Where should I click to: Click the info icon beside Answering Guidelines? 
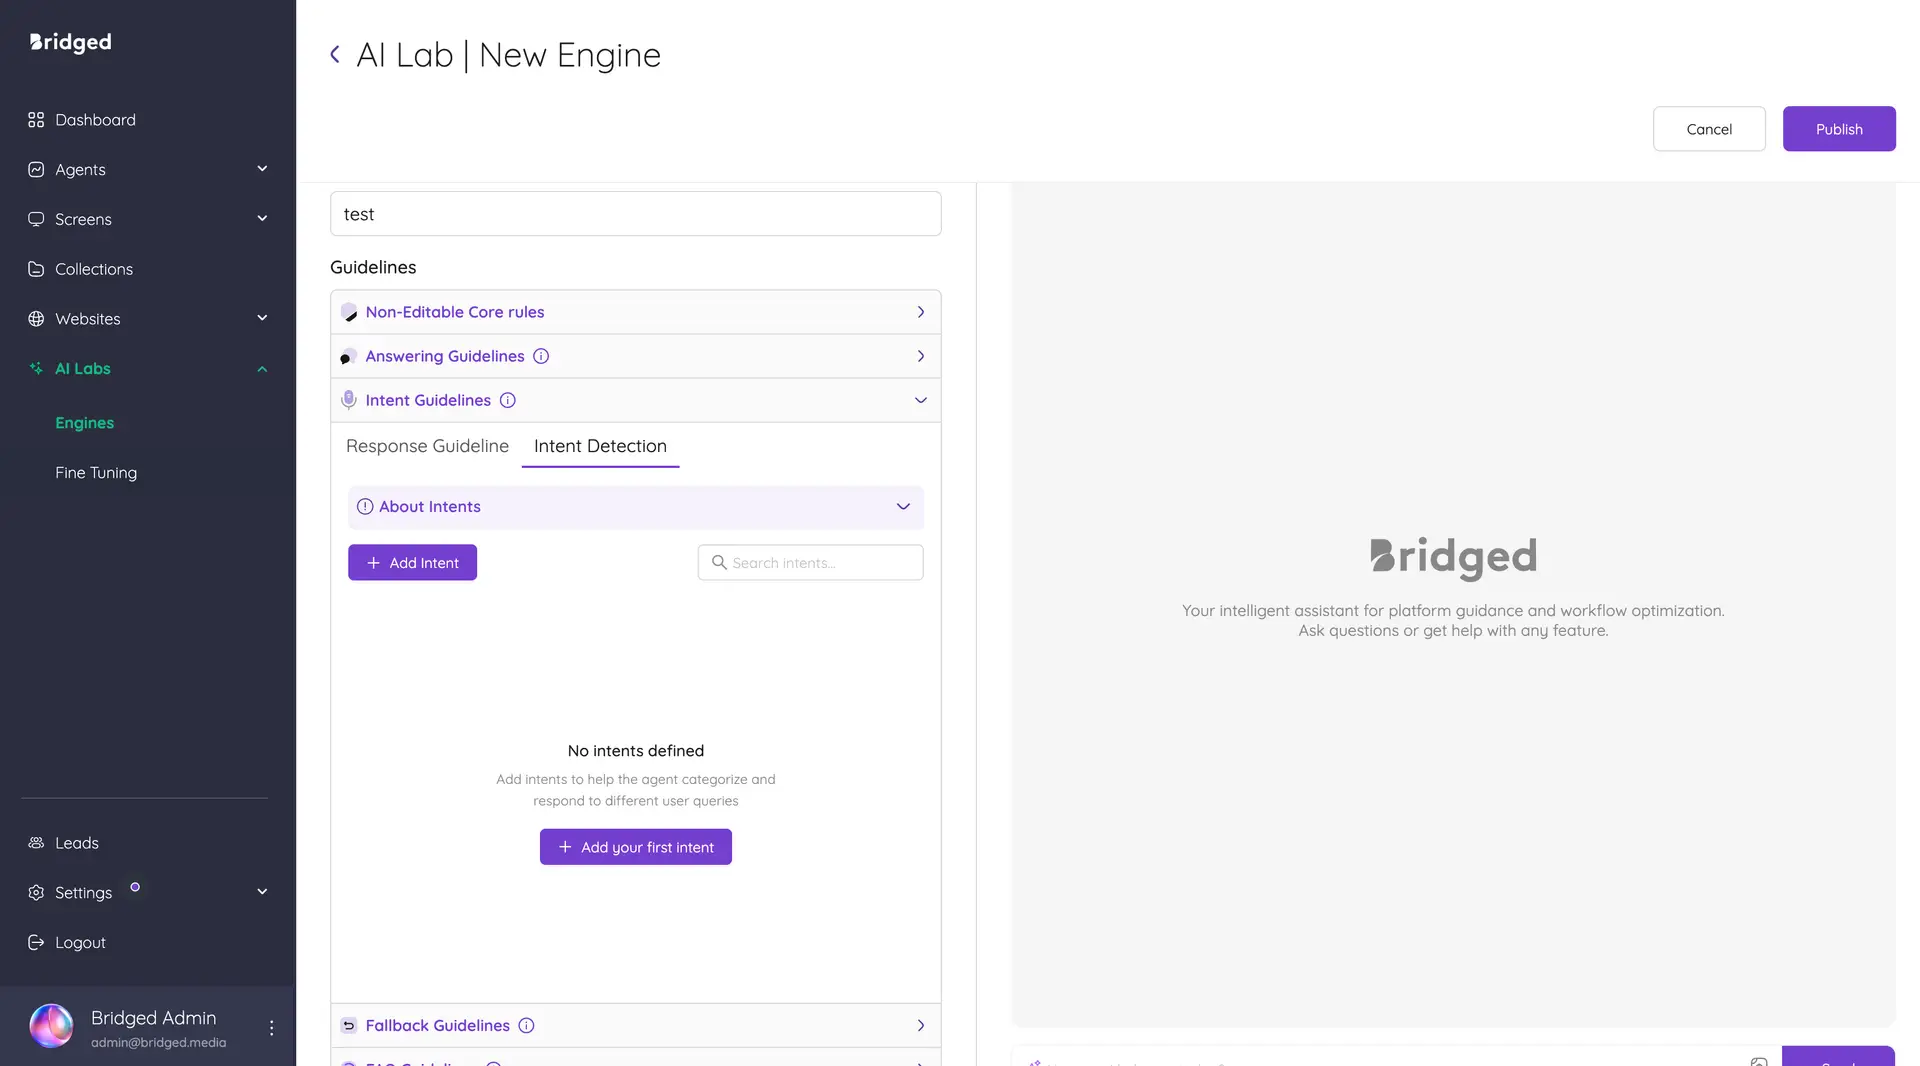[541, 356]
